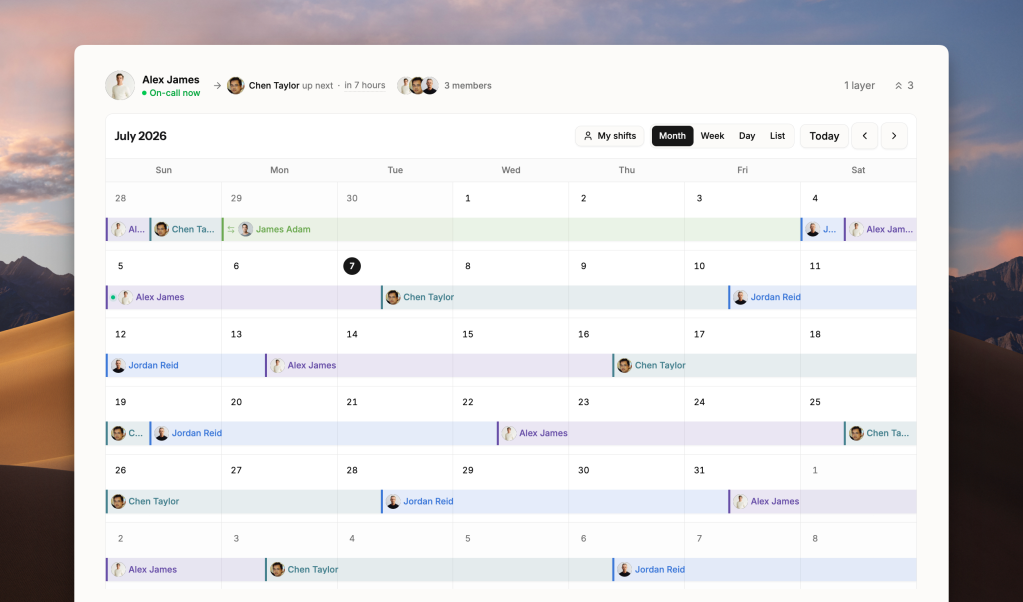Toggle the My shifts filter
This screenshot has width=1023, height=602.
pos(609,136)
